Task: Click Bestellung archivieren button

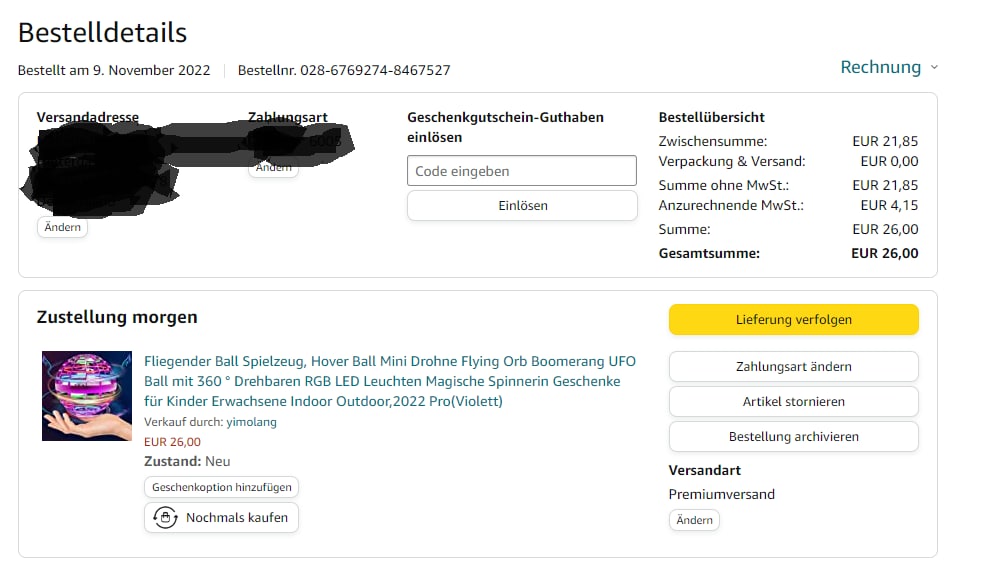Action: click(793, 437)
